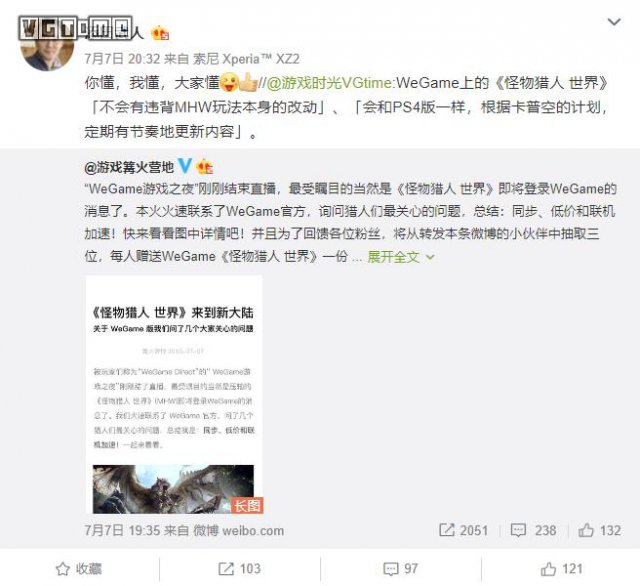Open the @游戏篝火营地 account link
Viewport: 640px width, 586px height.
tap(129, 167)
